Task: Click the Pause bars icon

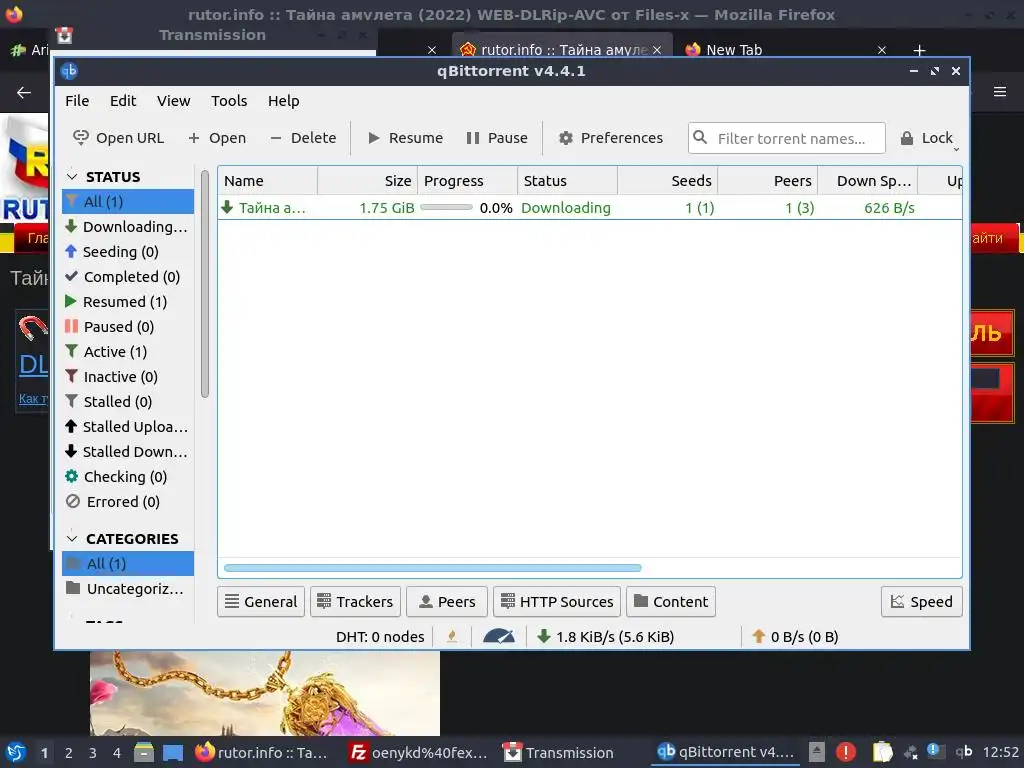Action: click(x=473, y=138)
